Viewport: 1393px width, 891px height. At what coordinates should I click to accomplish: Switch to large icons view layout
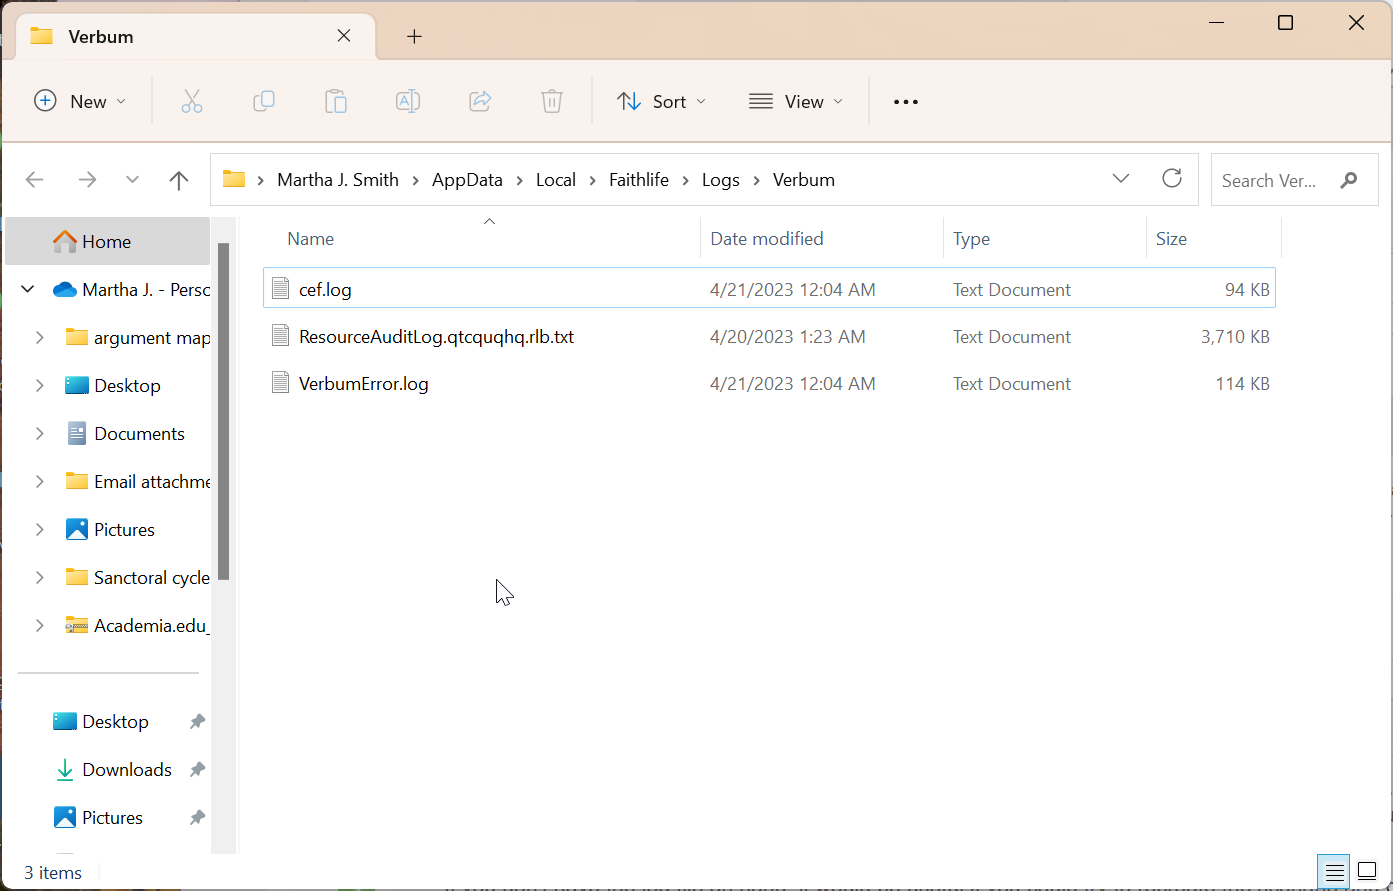[1367, 872]
